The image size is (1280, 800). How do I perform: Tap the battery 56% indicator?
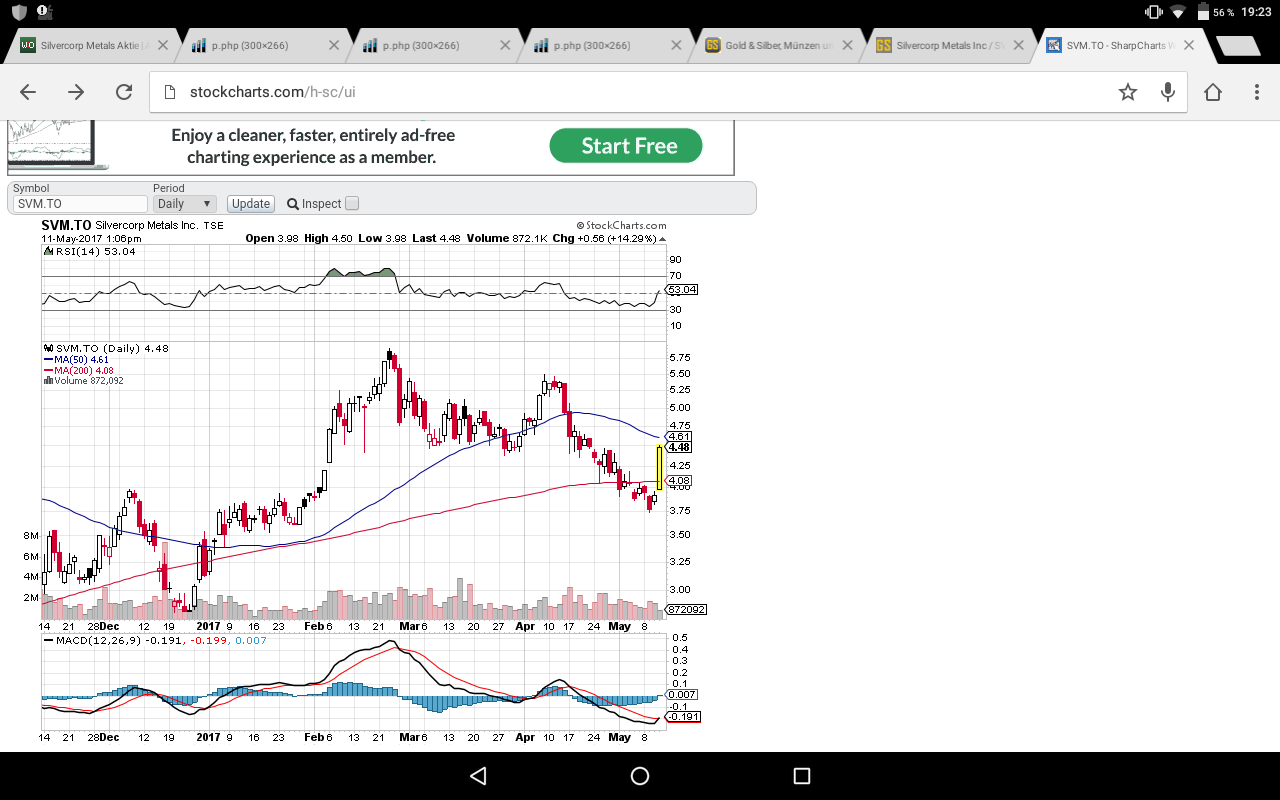[1216, 12]
